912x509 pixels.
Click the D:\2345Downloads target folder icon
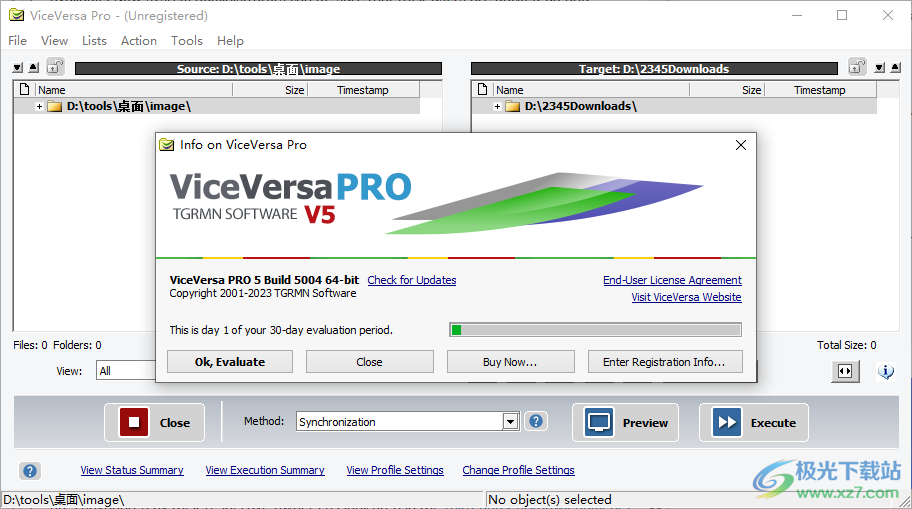tap(512, 106)
